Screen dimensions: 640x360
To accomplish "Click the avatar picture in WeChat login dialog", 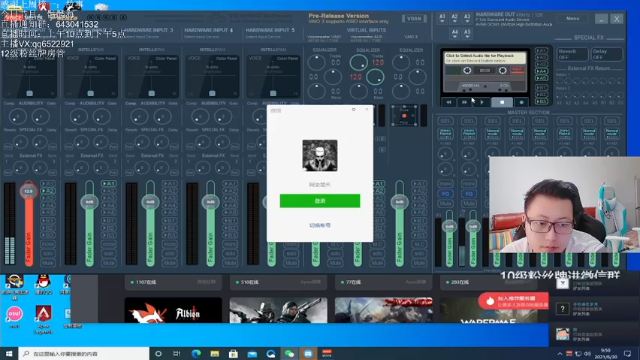I will point(320,156).
